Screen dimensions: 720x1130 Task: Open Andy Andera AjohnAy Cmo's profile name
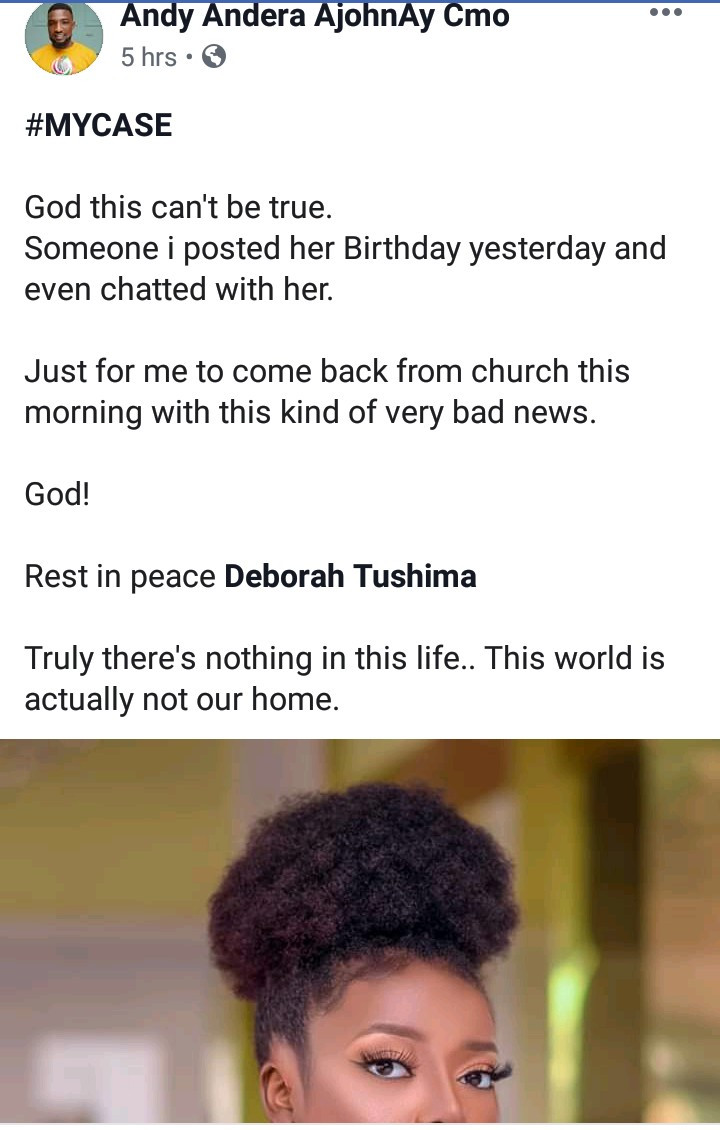tap(315, 16)
